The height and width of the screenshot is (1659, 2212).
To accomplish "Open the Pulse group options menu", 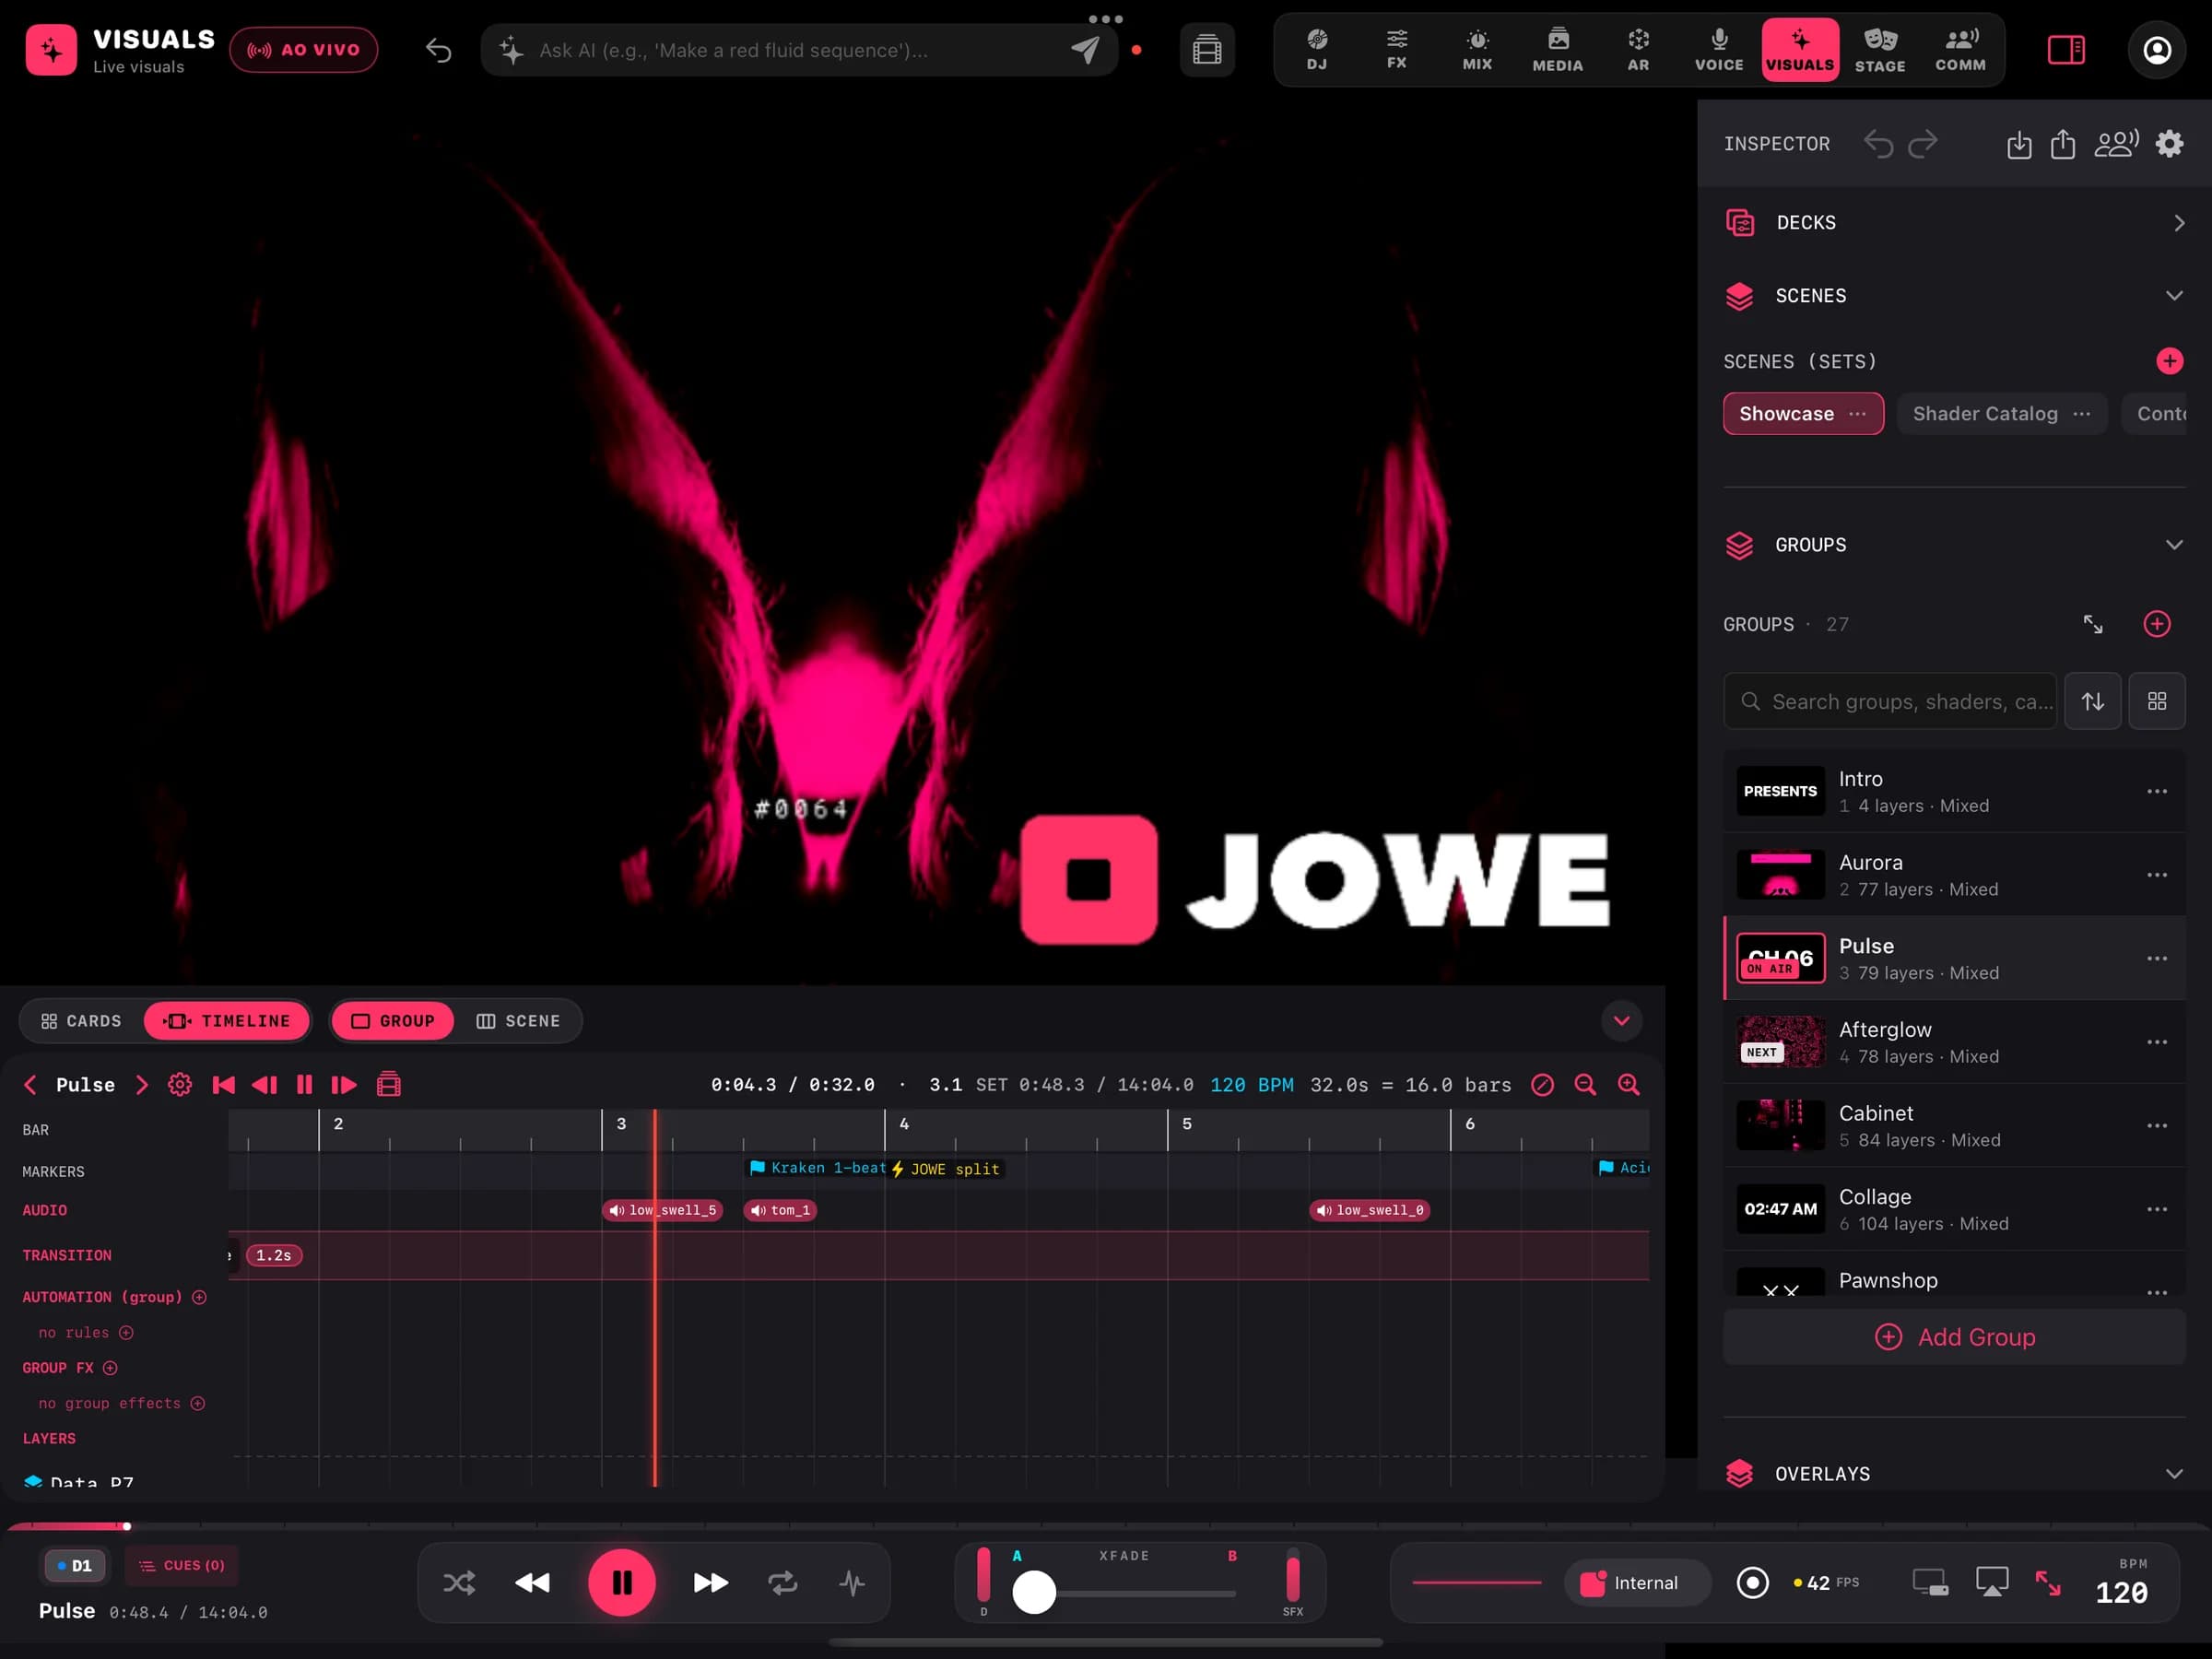I will pos(2156,958).
